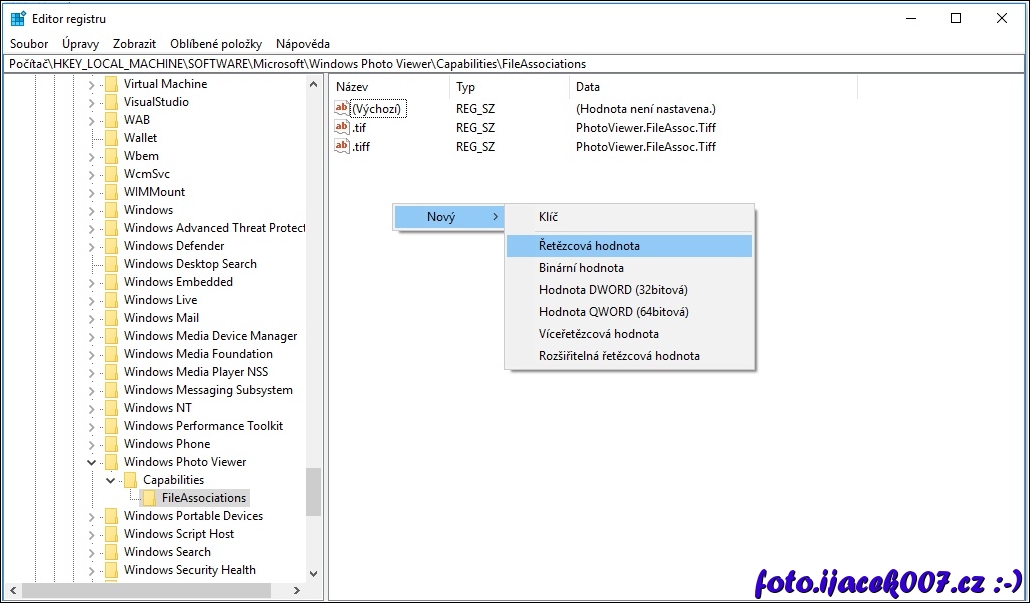Click the .tiff string value icon

tap(342, 146)
